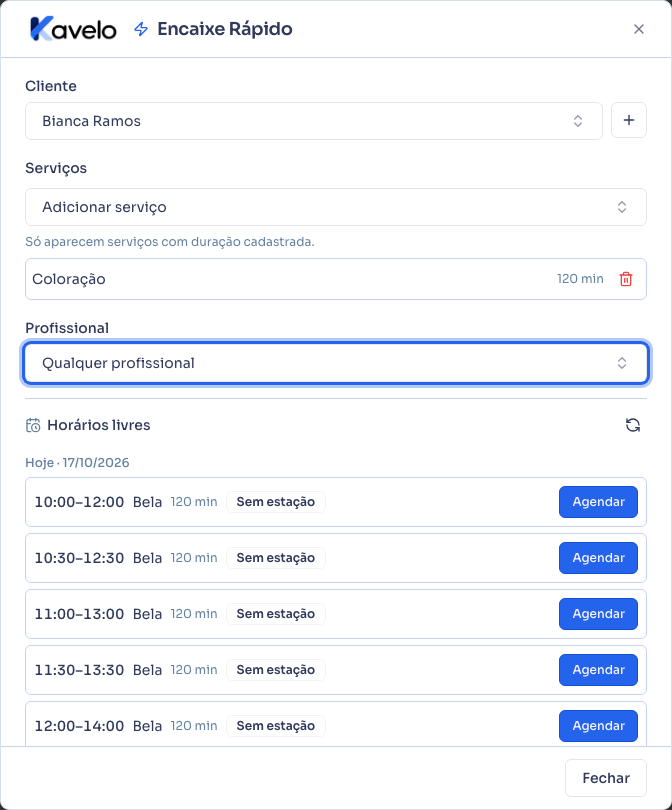
Task: Click the 12:00–14:00 time text
Action: pos(79,726)
